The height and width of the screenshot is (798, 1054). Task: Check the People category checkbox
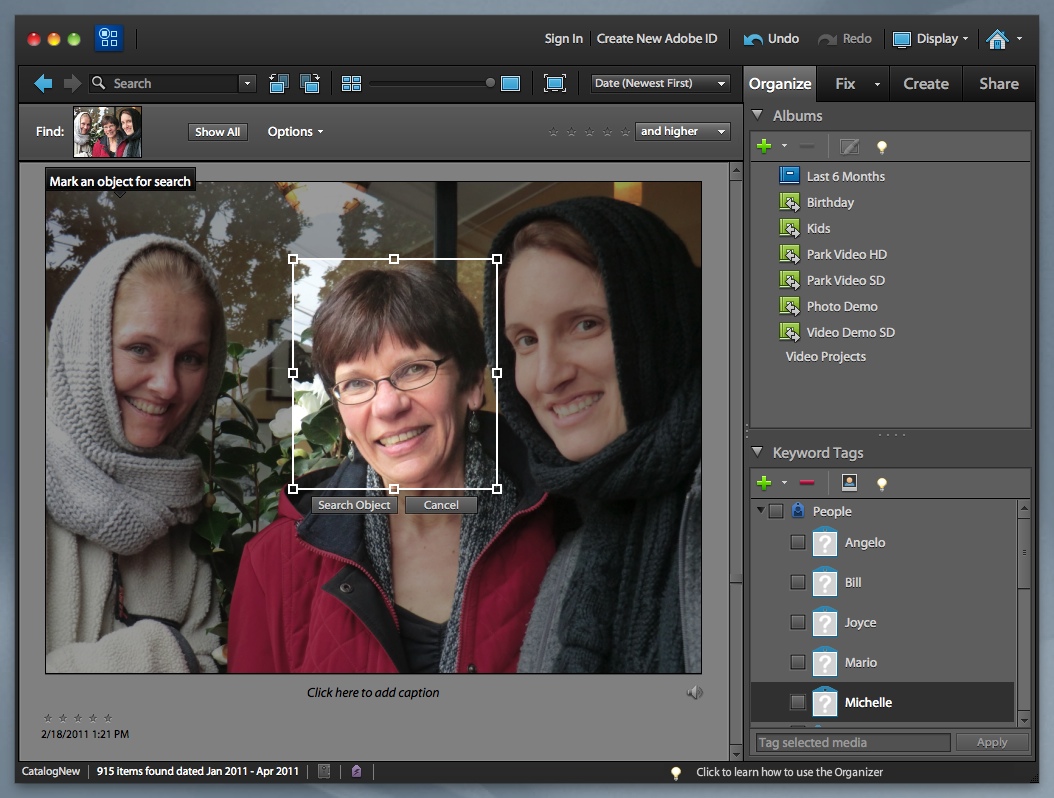776,511
